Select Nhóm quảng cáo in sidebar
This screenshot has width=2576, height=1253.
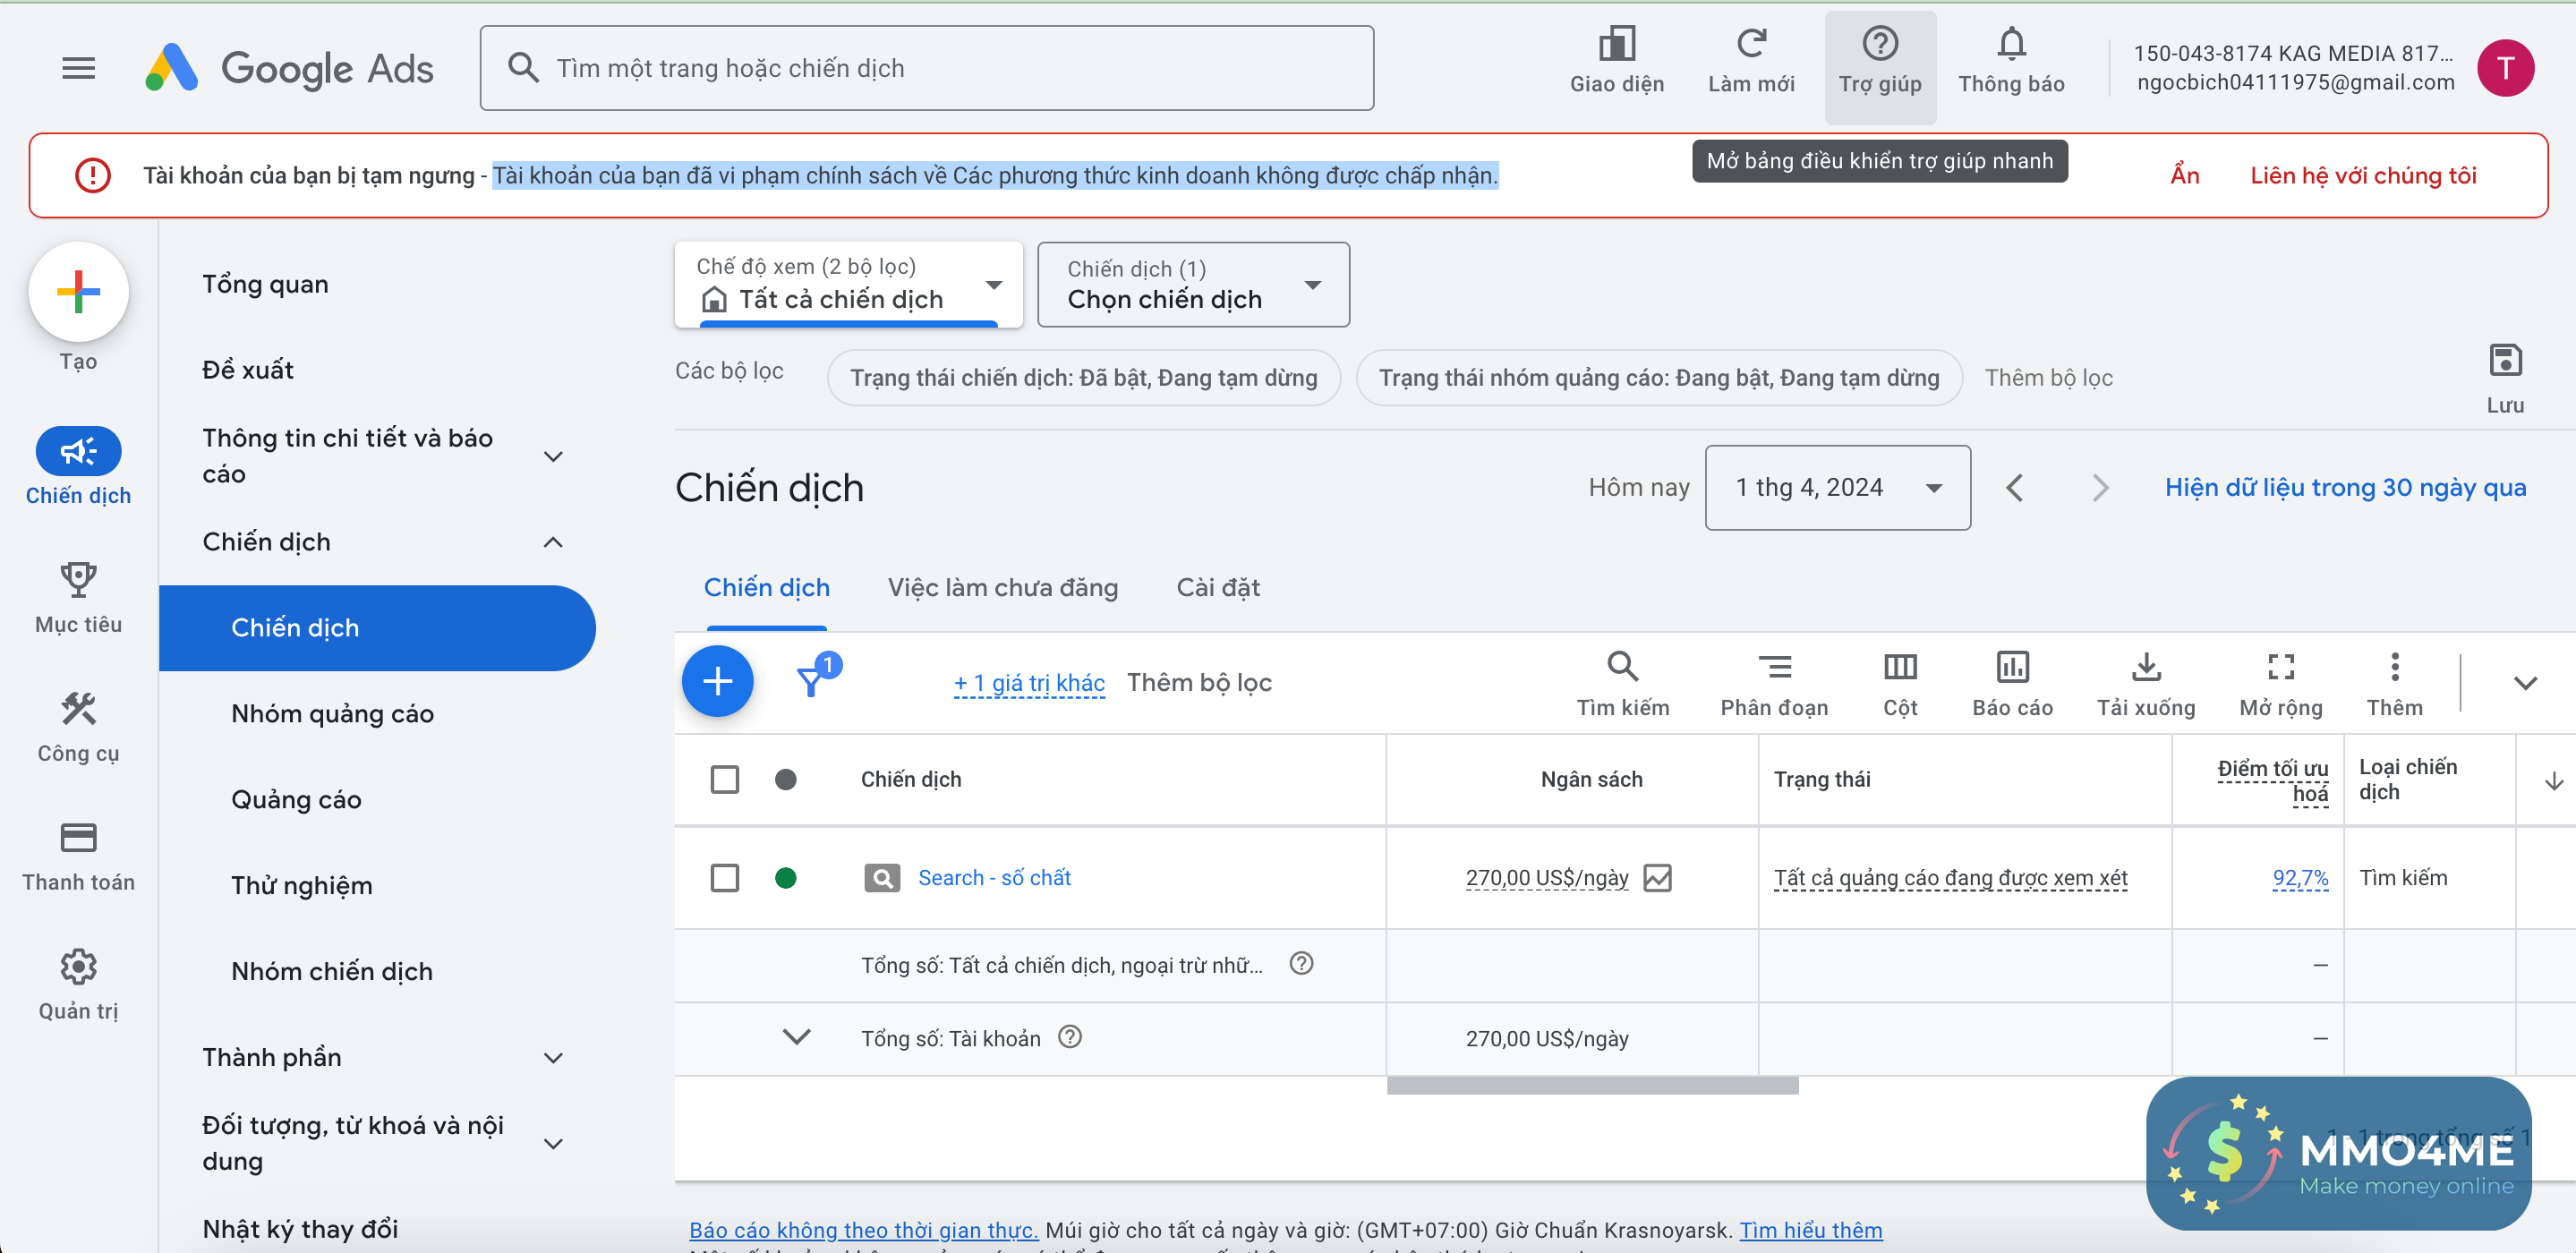pos(332,713)
